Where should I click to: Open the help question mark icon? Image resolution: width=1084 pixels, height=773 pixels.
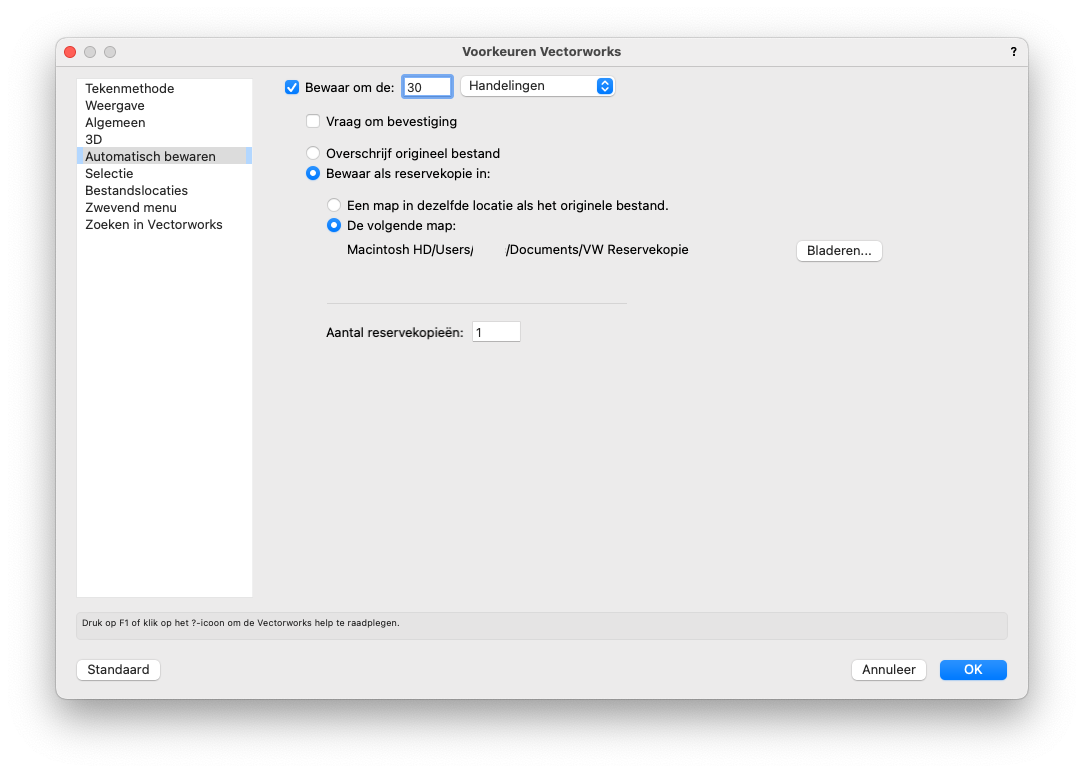pyautogui.click(x=1013, y=52)
